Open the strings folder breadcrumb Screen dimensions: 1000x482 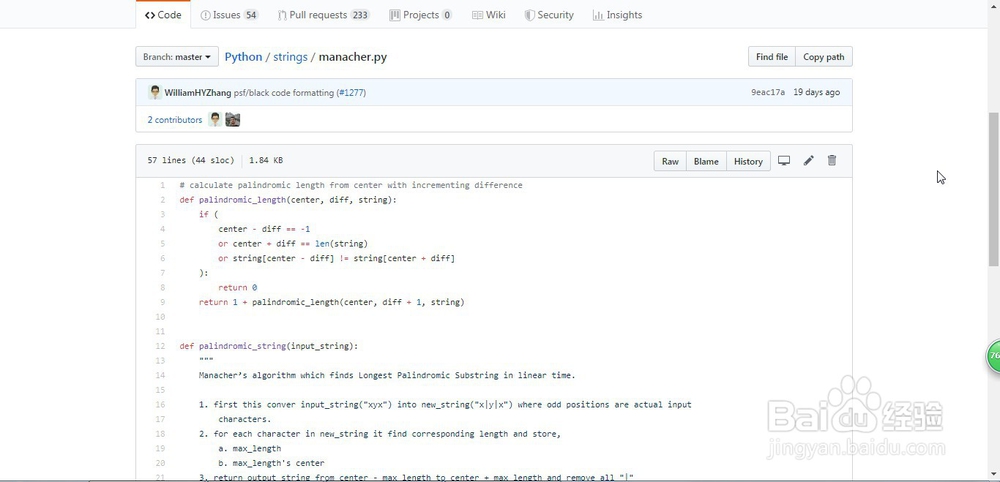click(x=290, y=57)
